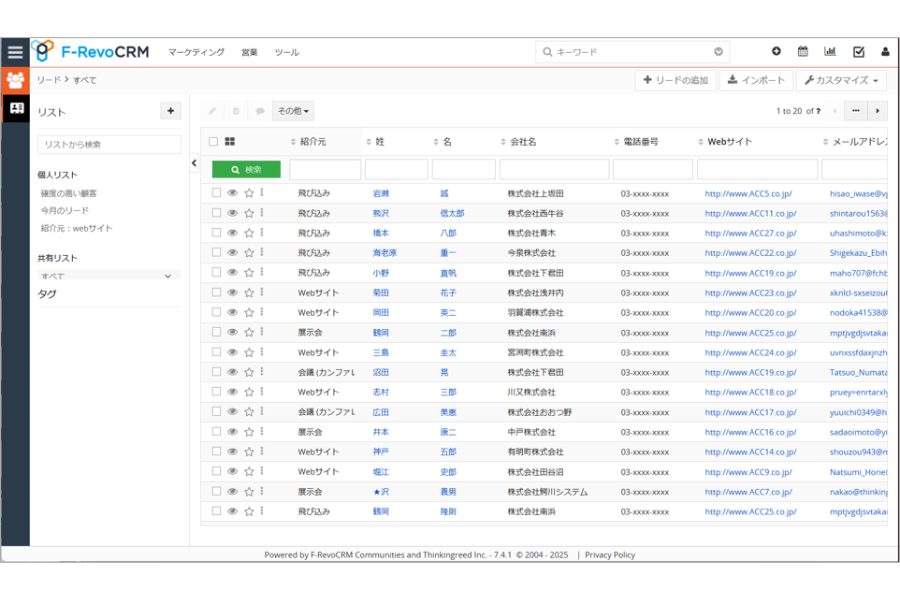Image resolution: width=900 pixels, height=600 pixels.
Task: Open the page jump ellipsis button
Action: point(856,111)
